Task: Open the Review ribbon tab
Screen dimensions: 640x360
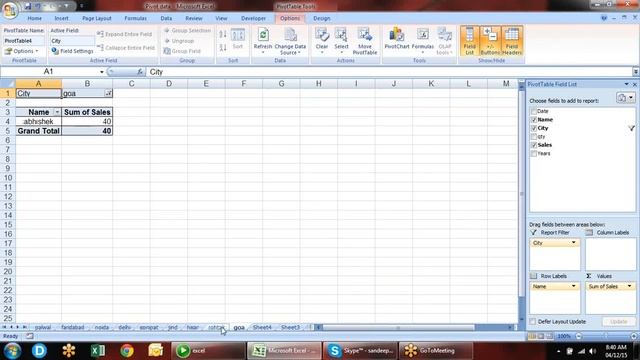Action: 194,18
